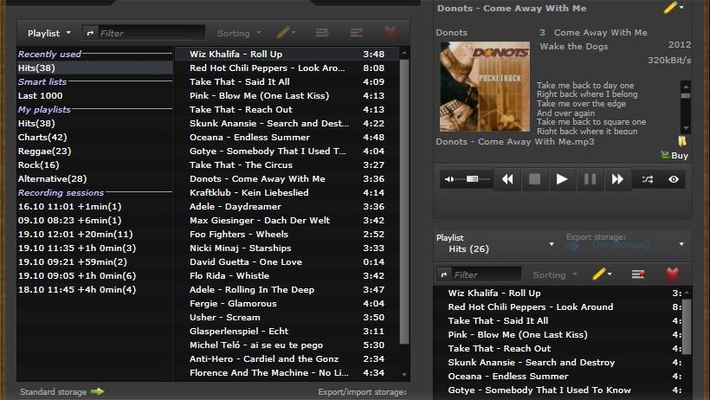The width and height of the screenshot is (710, 400).
Task: Click into the left Filter input field
Action: point(151,33)
